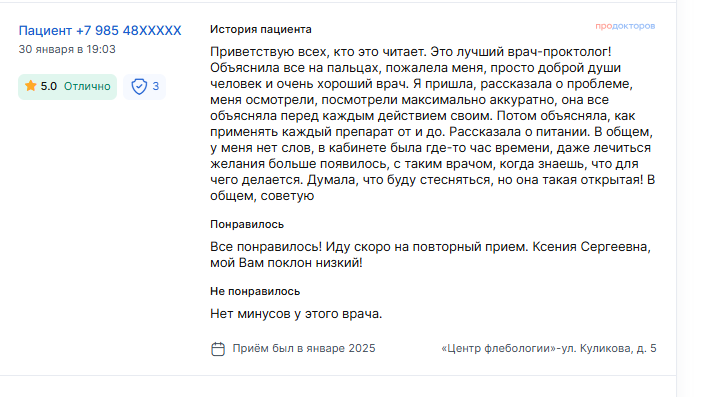The height and width of the screenshot is (397, 721).
Task: Click the История пациента heading
Action: (261, 29)
